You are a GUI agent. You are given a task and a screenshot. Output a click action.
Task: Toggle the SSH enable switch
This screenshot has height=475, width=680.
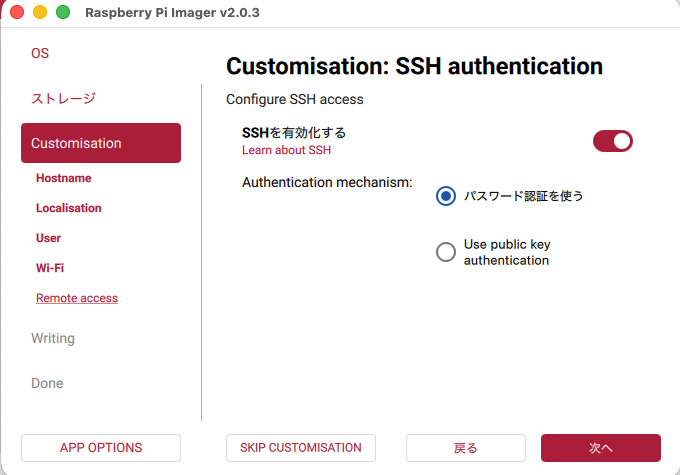(613, 141)
